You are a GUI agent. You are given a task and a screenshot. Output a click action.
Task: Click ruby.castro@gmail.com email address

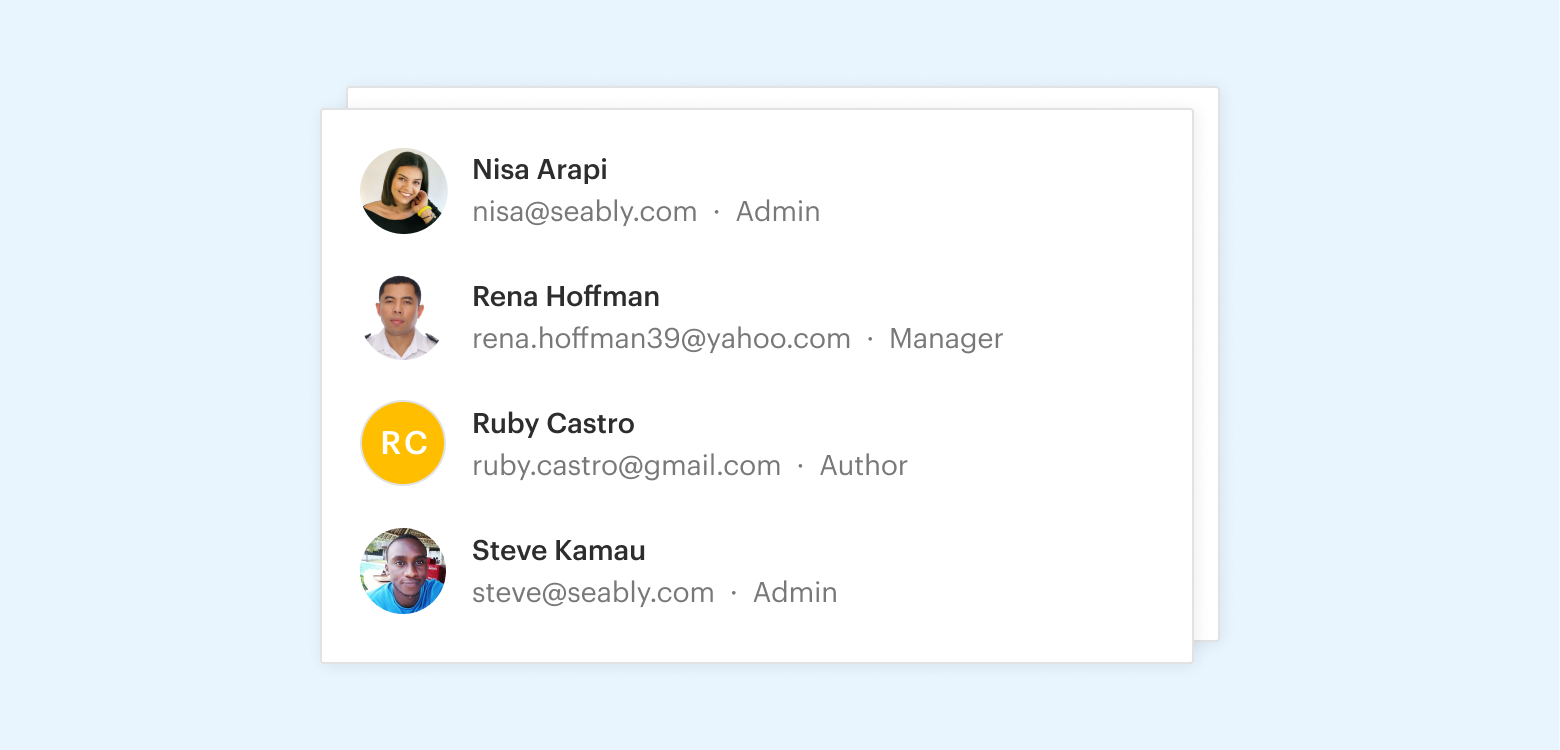click(627, 465)
